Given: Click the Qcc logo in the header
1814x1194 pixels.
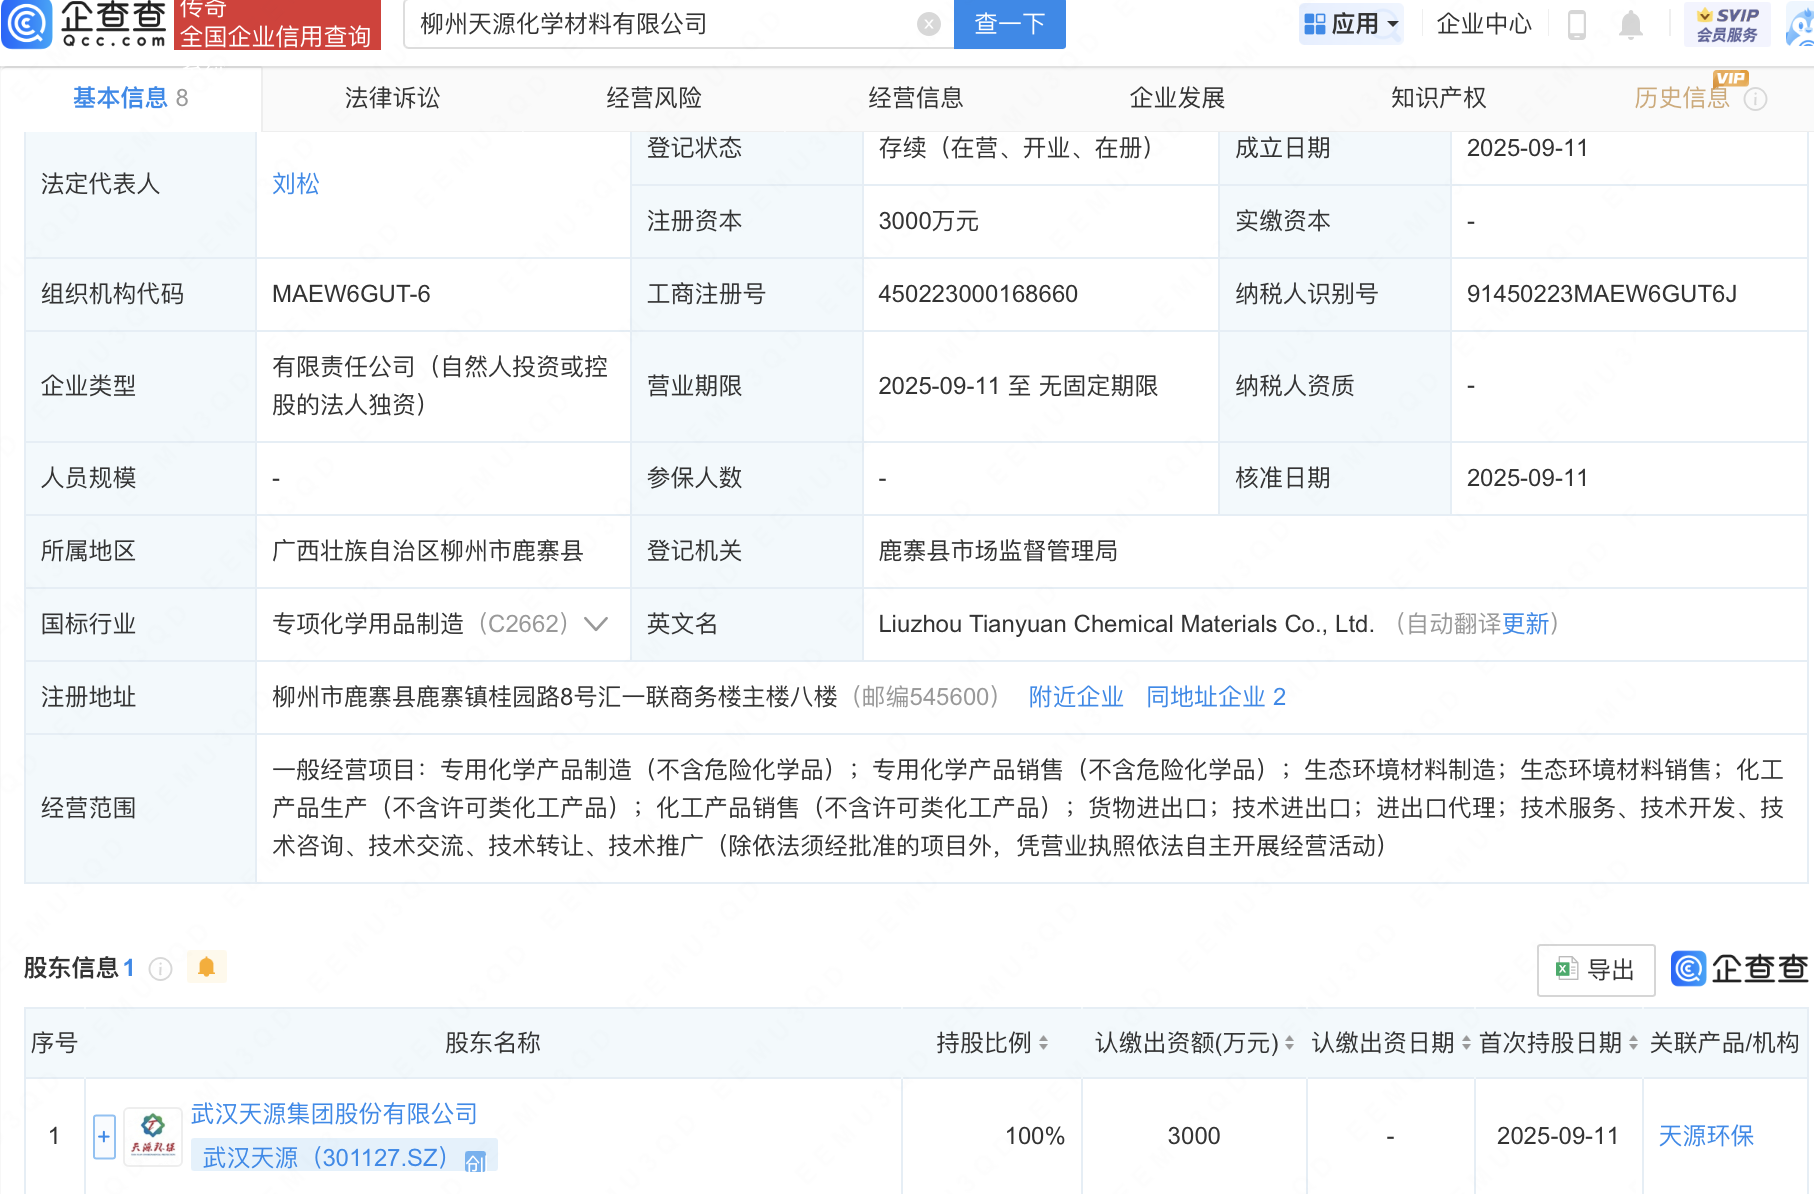Looking at the screenshot, I should [85, 24].
